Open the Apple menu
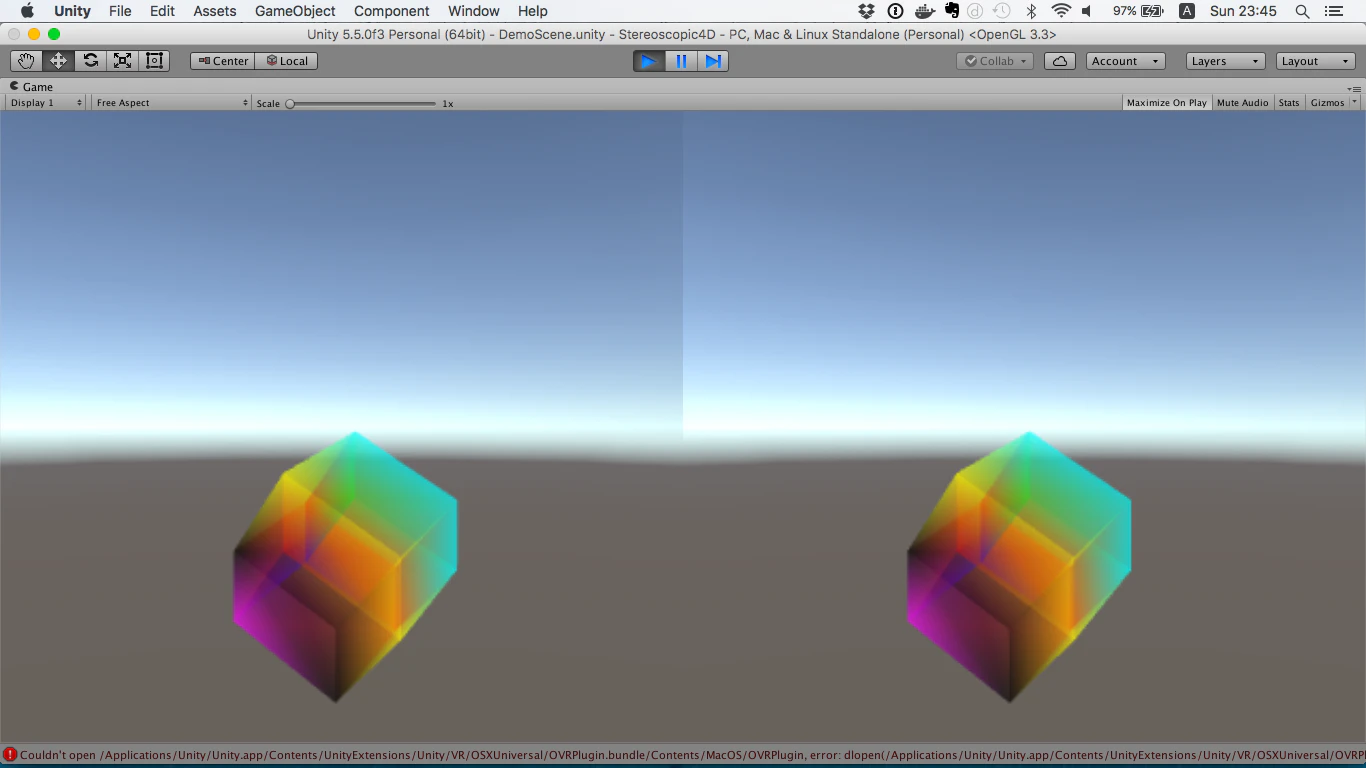The height and width of the screenshot is (768, 1366). (27, 11)
